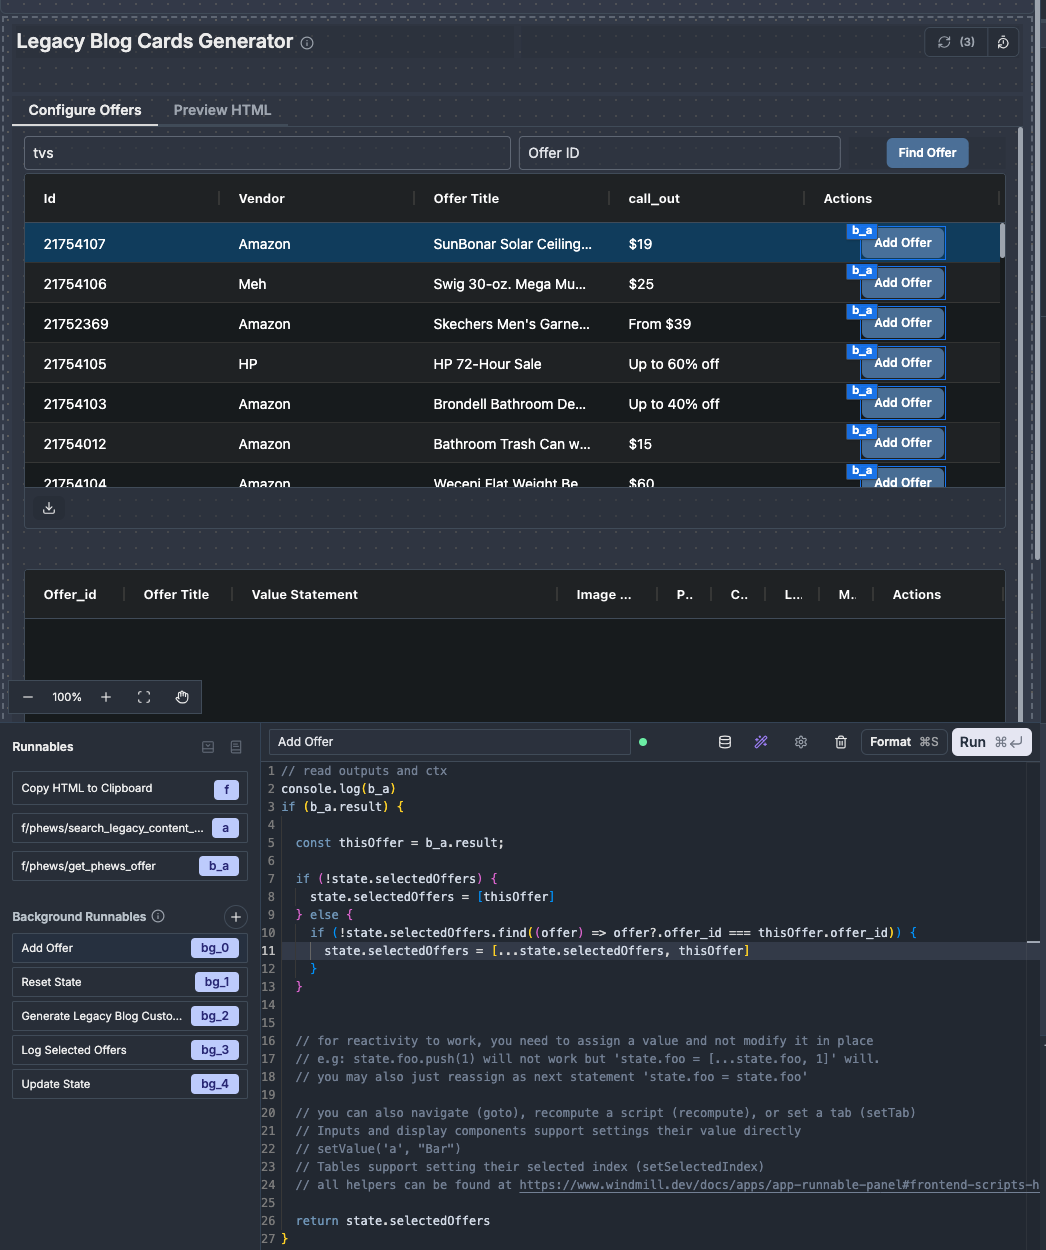This screenshot has width=1046, height=1250.
Task: Click the download icon below the offers table
Action: 49,508
